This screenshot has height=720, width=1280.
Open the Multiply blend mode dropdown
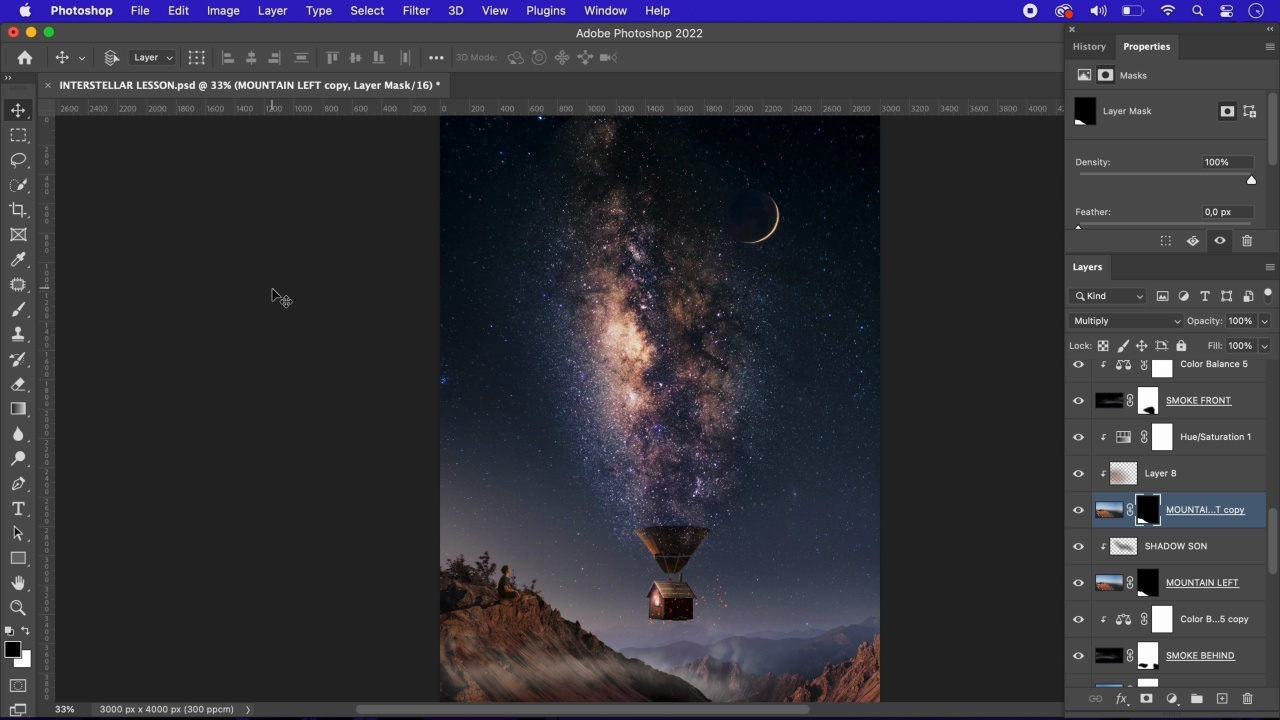(1126, 321)
